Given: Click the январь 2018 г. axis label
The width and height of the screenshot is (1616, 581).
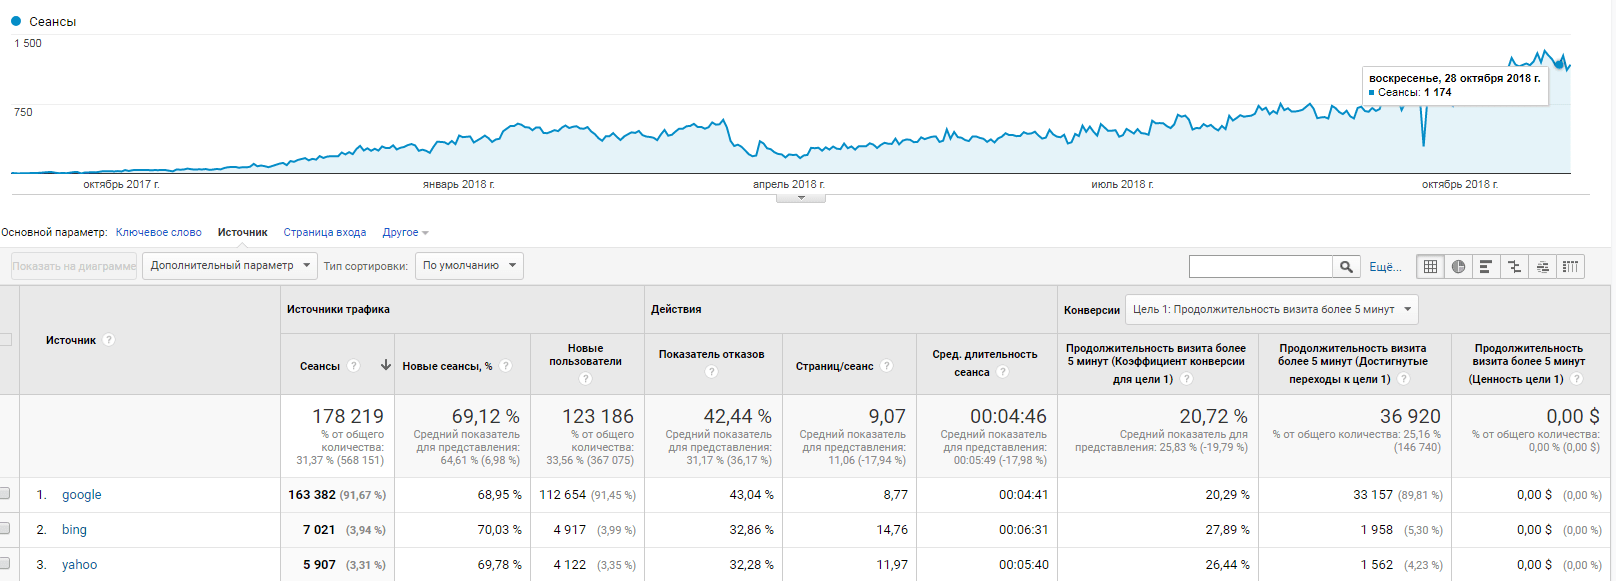Looking at the screenshot, I should coord(458,184).
